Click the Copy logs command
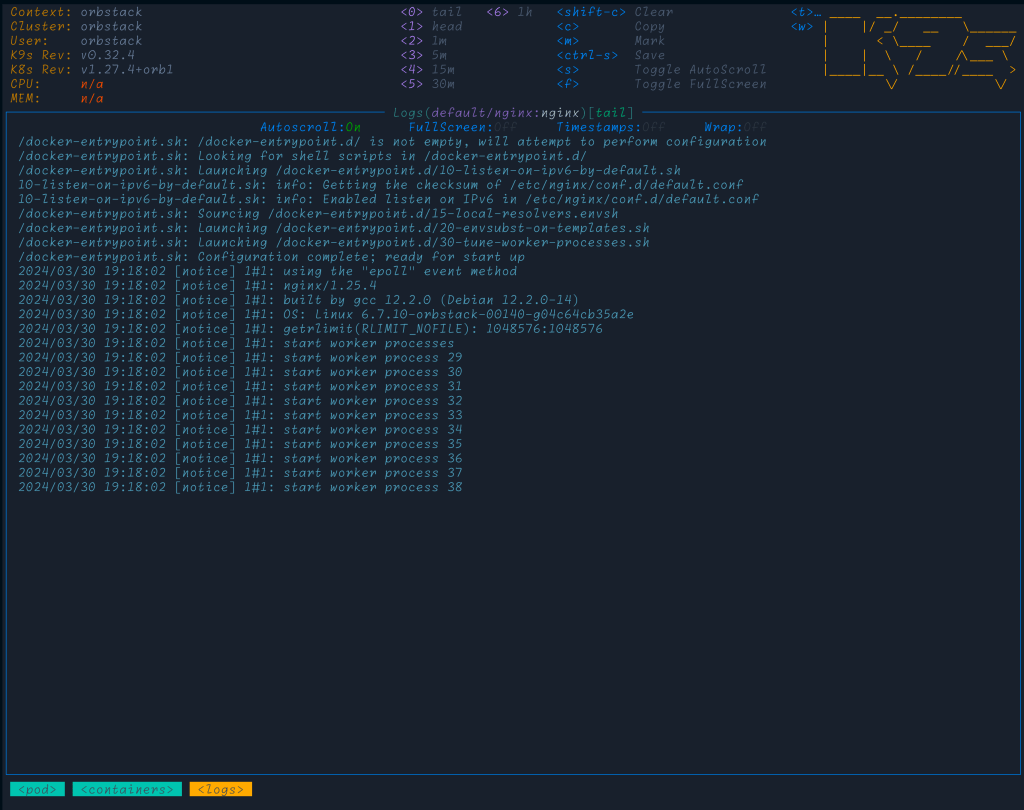The height and width of the screenshot is (810, 1024). coord(649,27)
